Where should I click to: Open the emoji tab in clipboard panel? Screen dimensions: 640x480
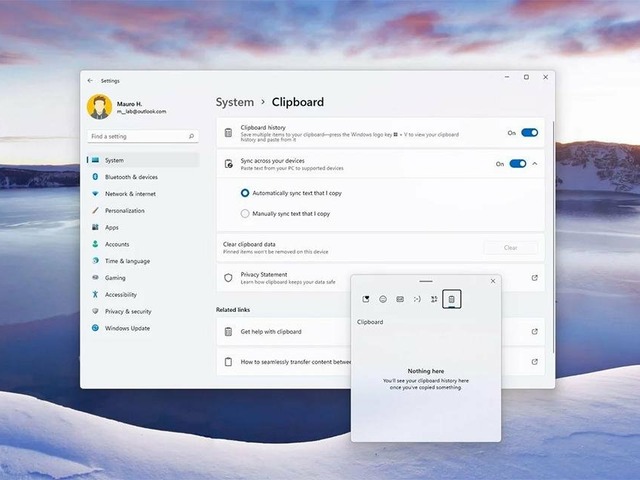[x=383, y=299]
